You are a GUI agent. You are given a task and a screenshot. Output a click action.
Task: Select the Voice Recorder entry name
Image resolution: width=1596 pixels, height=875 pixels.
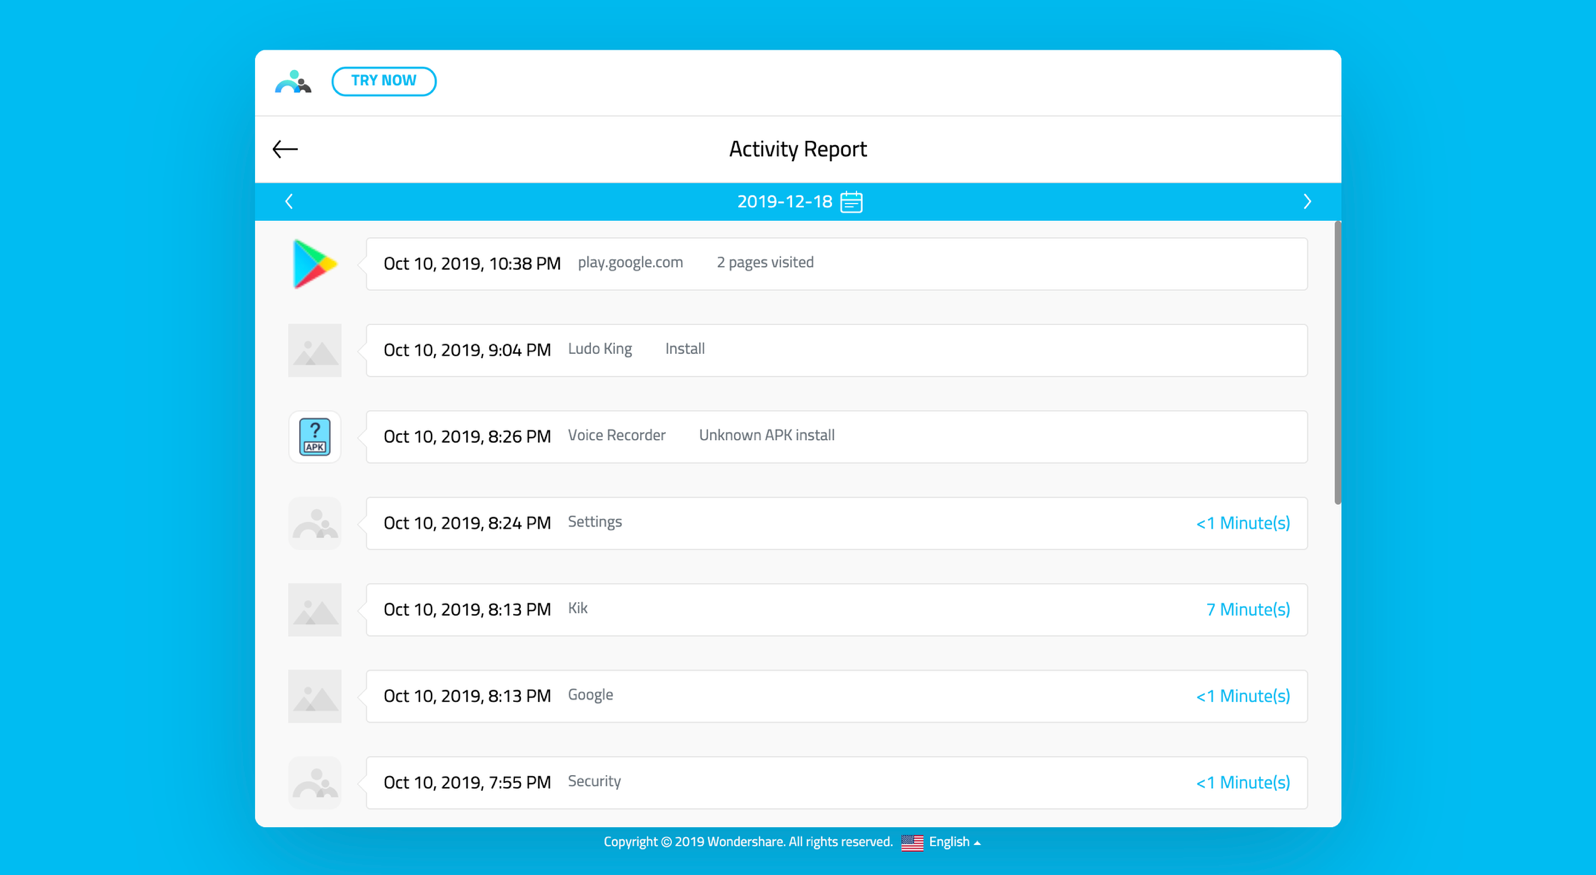pyautogui.click(x=617, y=435)
